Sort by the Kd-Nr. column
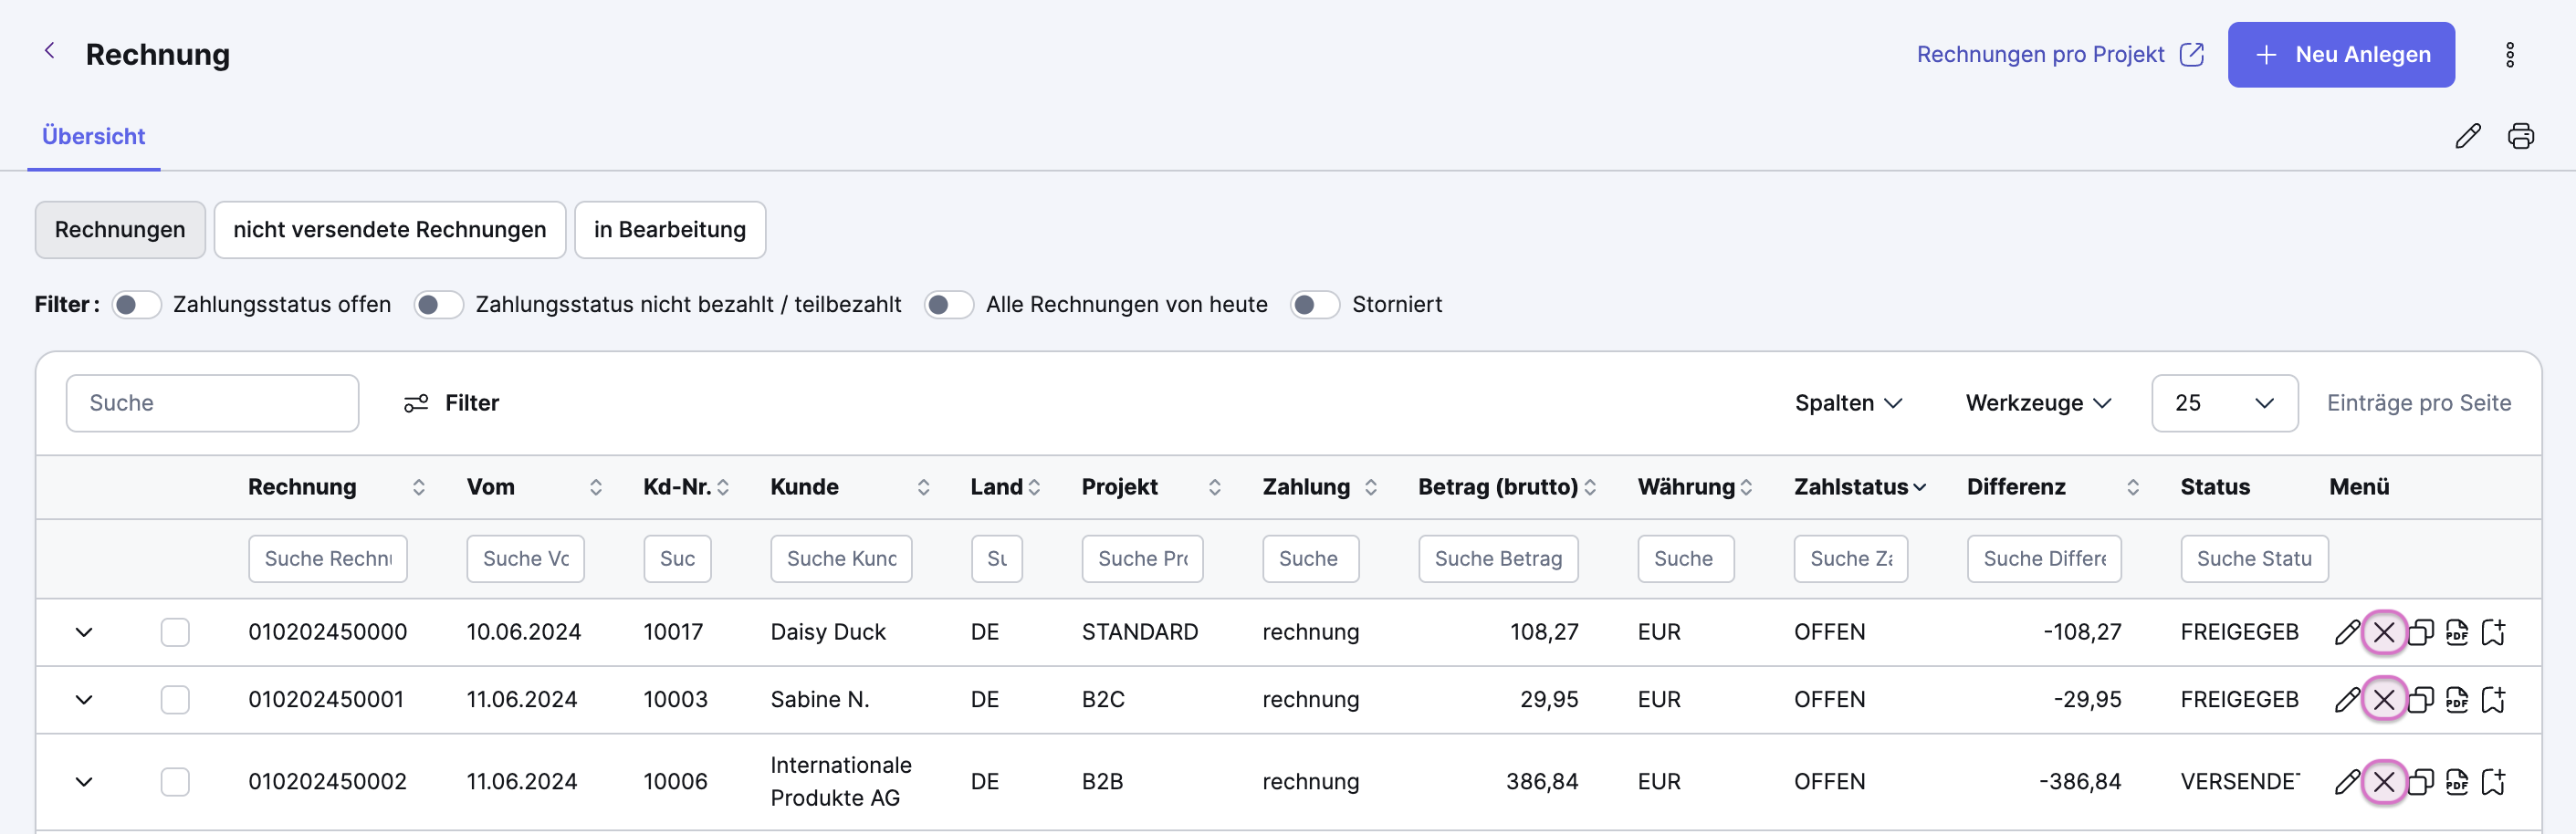 [x=722, y=487]
